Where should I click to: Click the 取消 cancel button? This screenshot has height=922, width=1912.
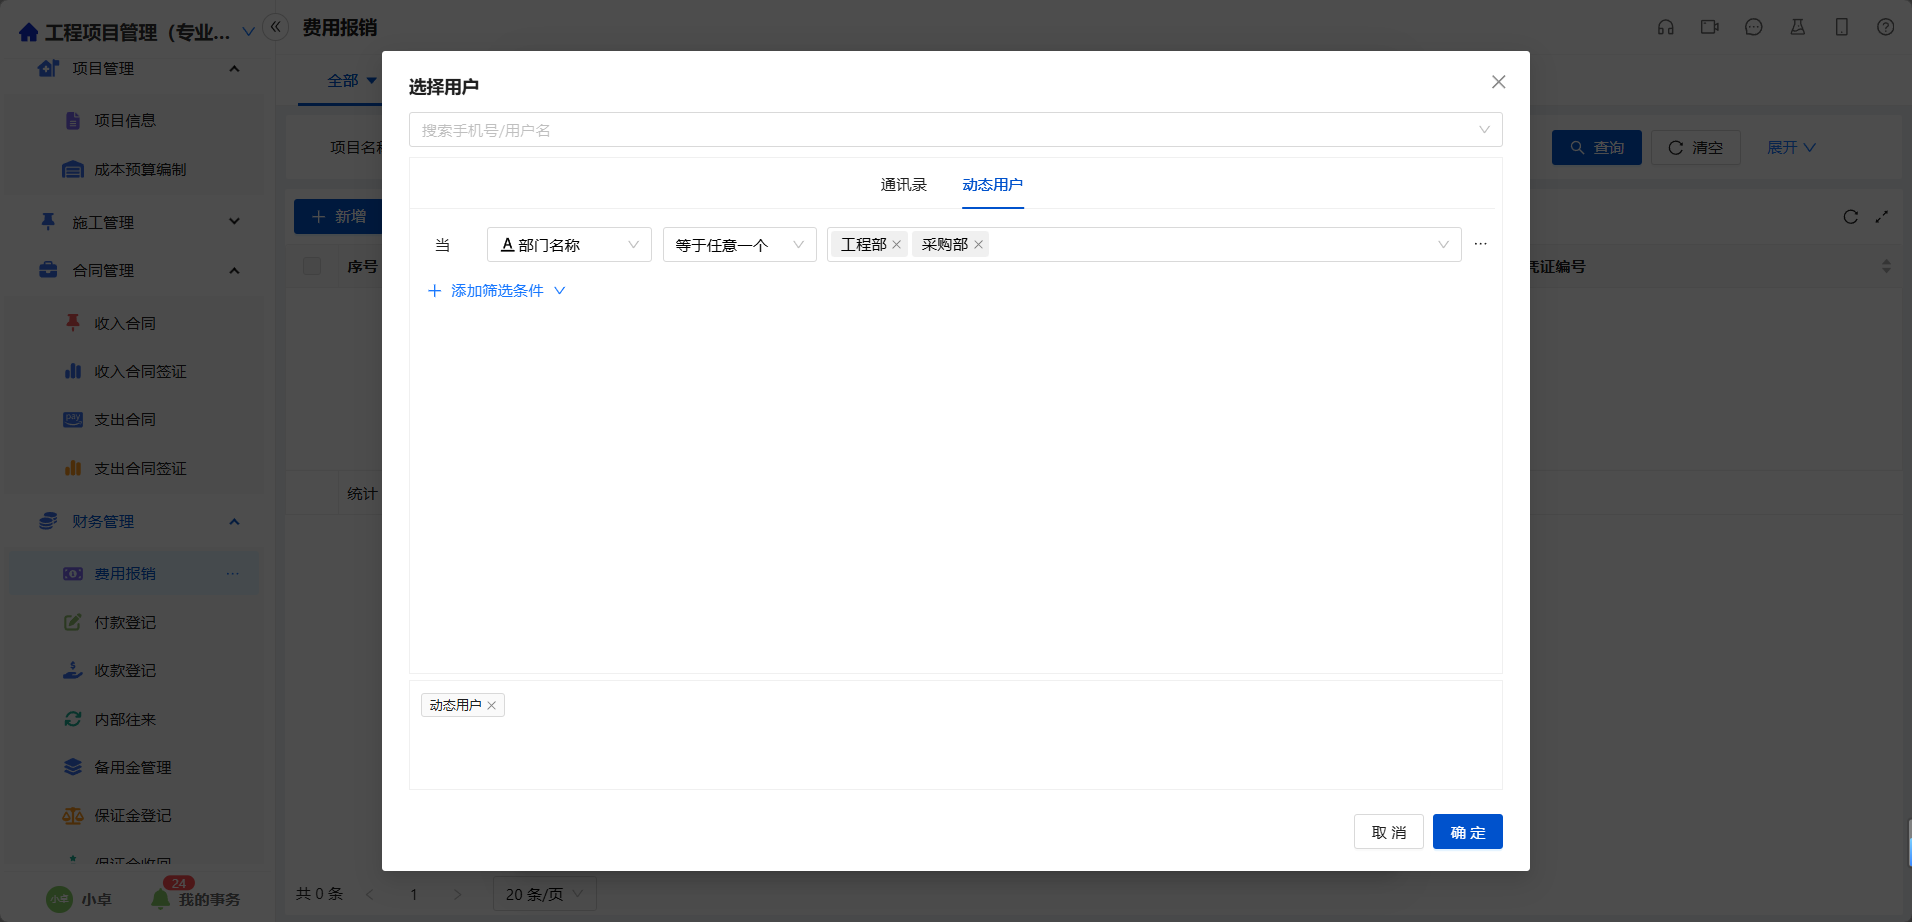[x=1388, y=832]
